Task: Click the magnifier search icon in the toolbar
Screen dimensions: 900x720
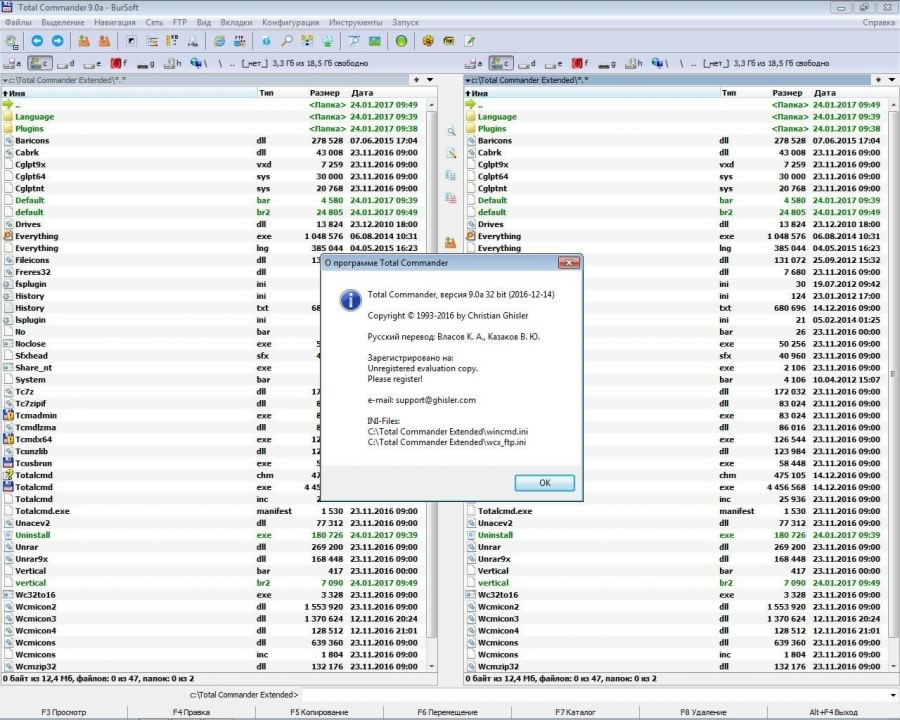Action: click(x=287, y=41)
